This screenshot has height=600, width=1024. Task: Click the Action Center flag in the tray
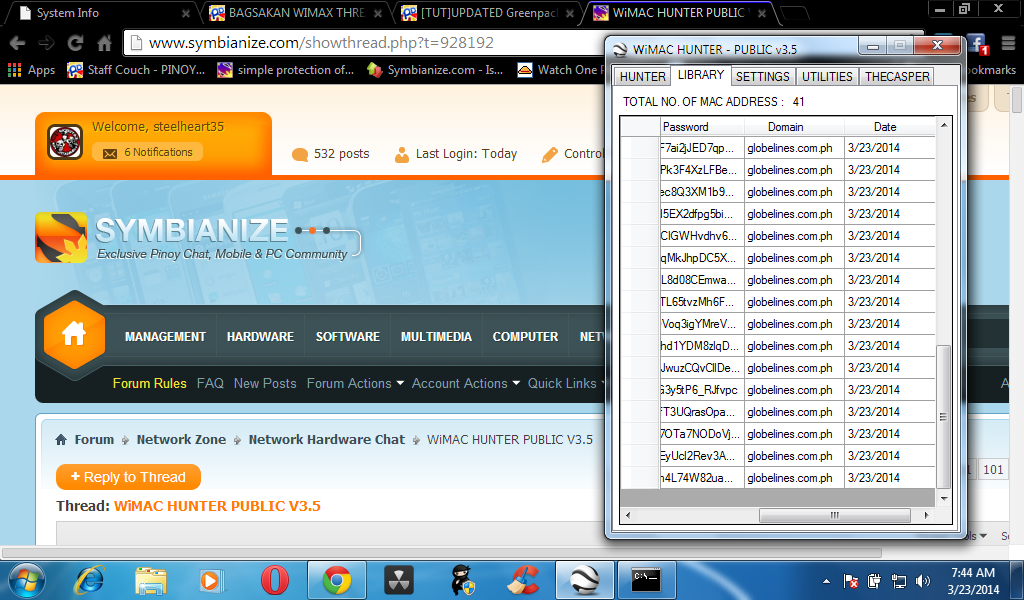pyautogui.click(x=850, y=581)
